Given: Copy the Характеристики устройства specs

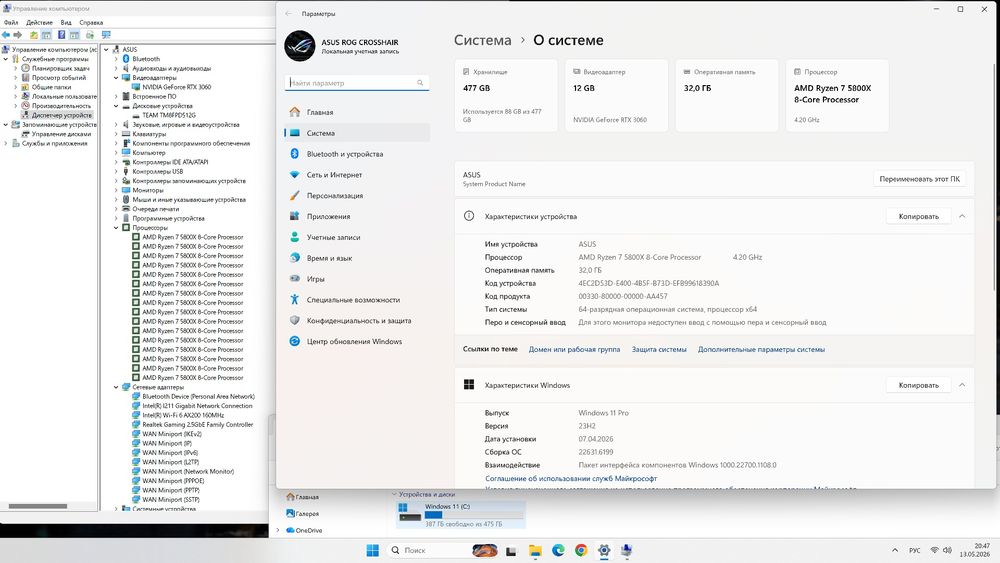Looking at the screenshot, I should tap(918, 216).
